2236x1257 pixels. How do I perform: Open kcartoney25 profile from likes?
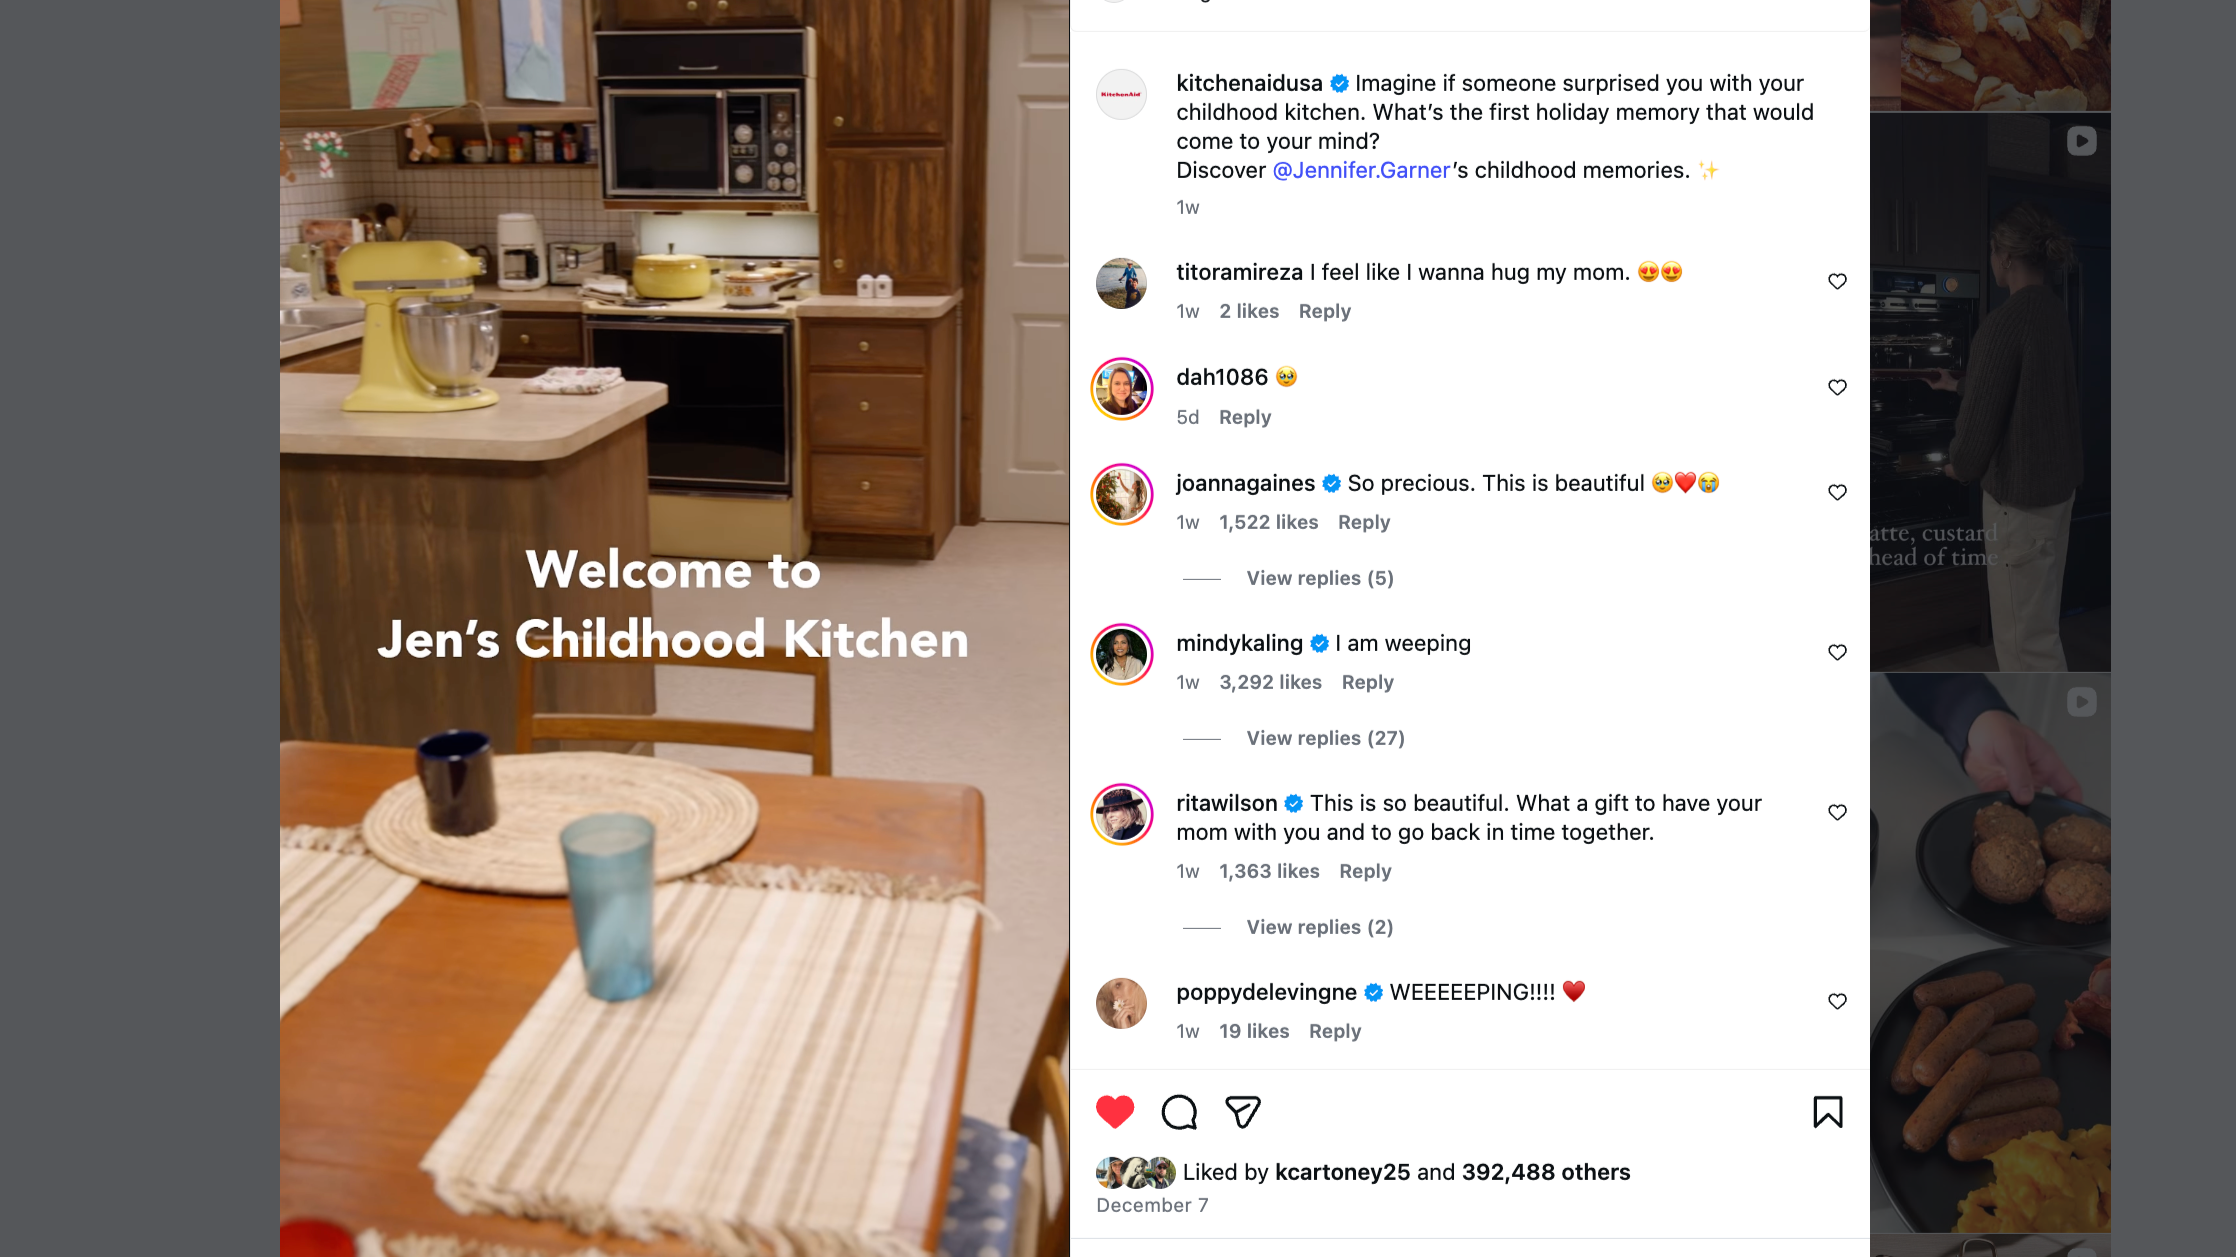coord(1342,1172)
